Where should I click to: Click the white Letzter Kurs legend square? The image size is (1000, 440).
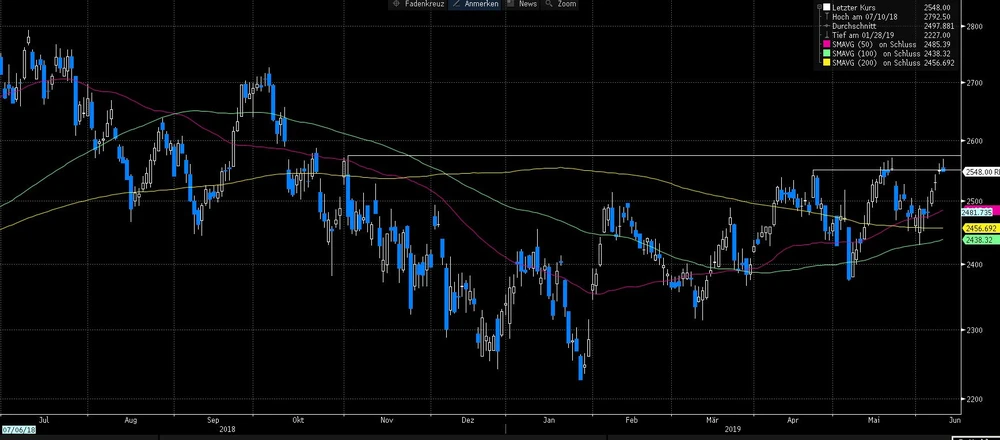[x=826, y=8]
